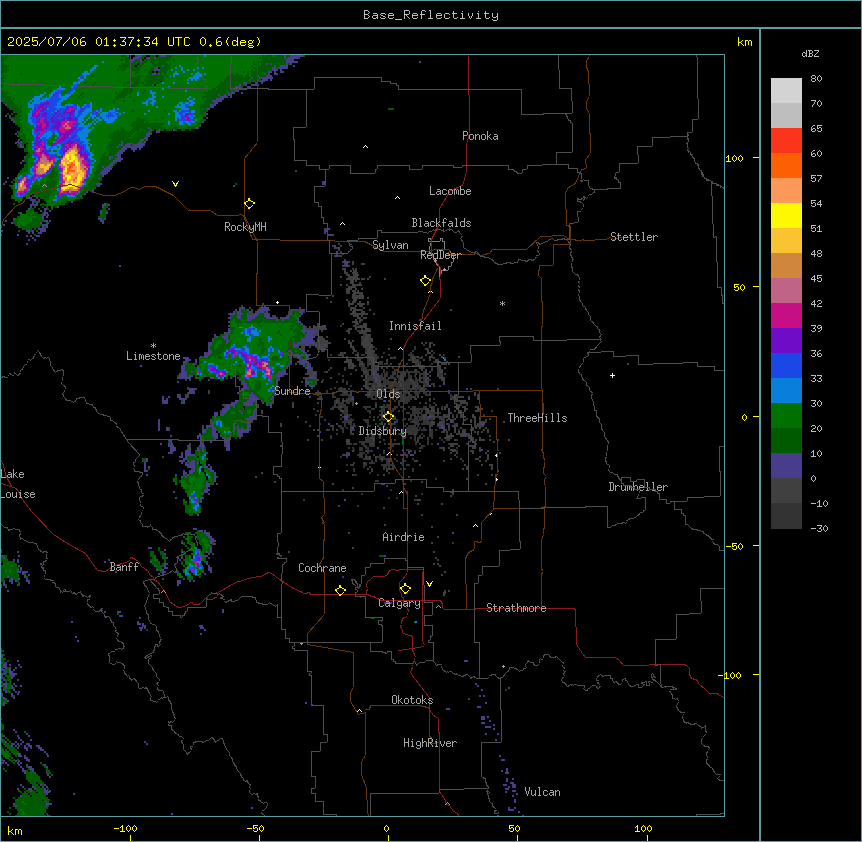Pick the light gray 70-80 dBZ legend swatch
862x842 pixels.
pos(786,90)
